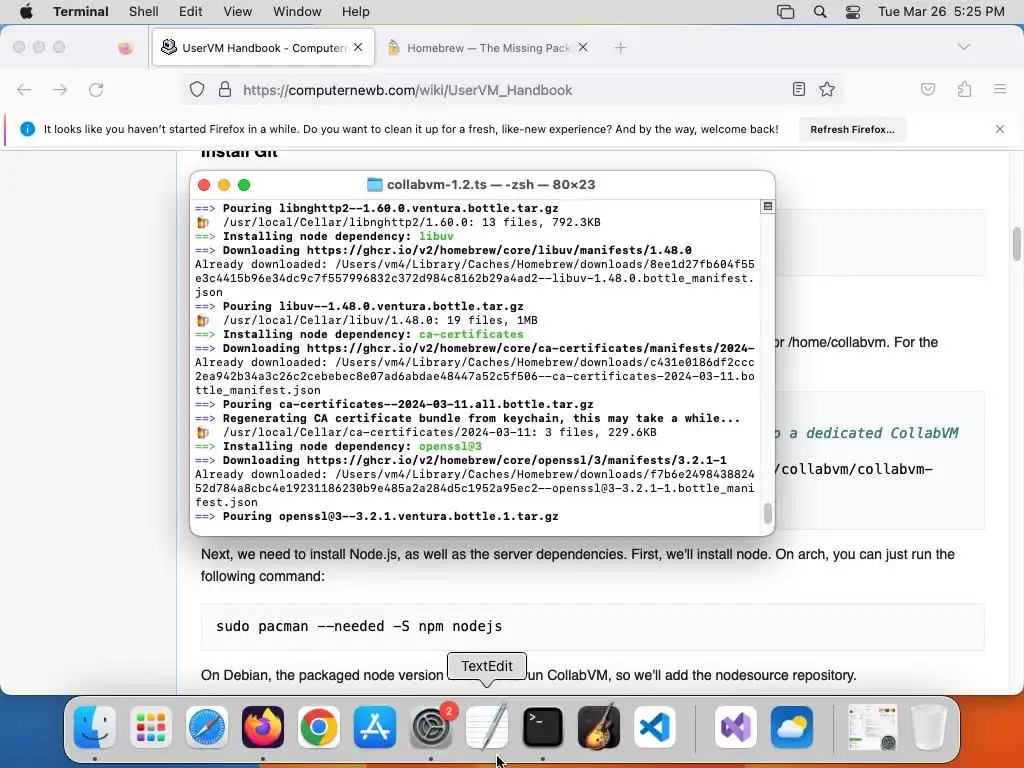Click the Refresh Firefox button
1024x768 pixels.
pos(852,129)
